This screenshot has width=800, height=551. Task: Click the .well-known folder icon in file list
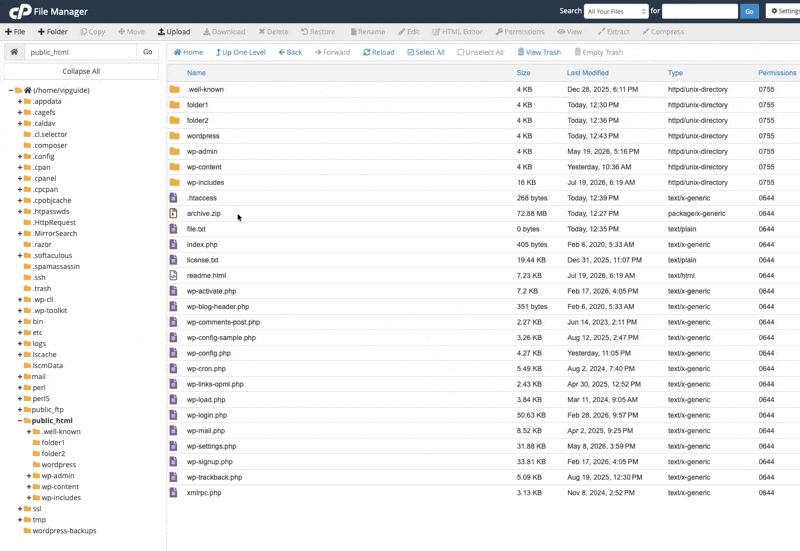click(x=174, y=89)
